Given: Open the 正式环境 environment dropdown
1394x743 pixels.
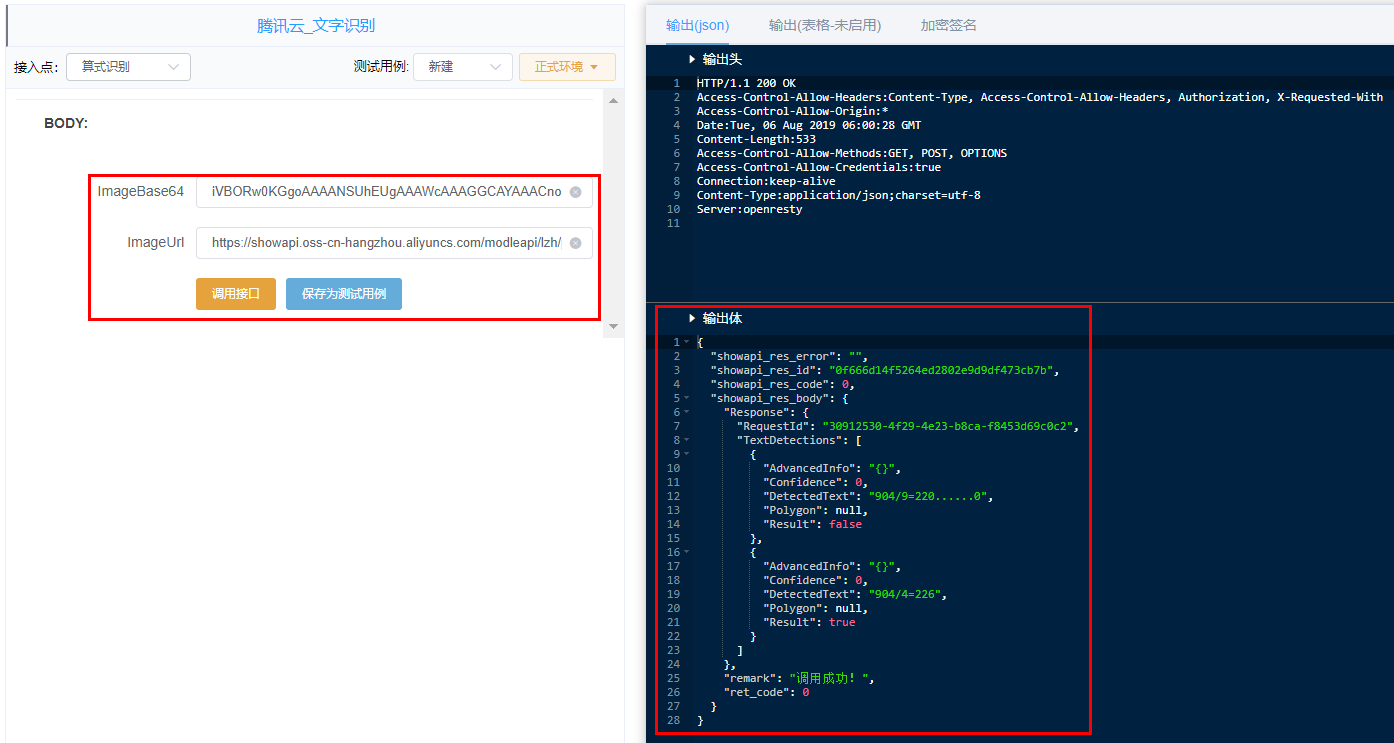Looking at the screenshot, I should 567,67.
